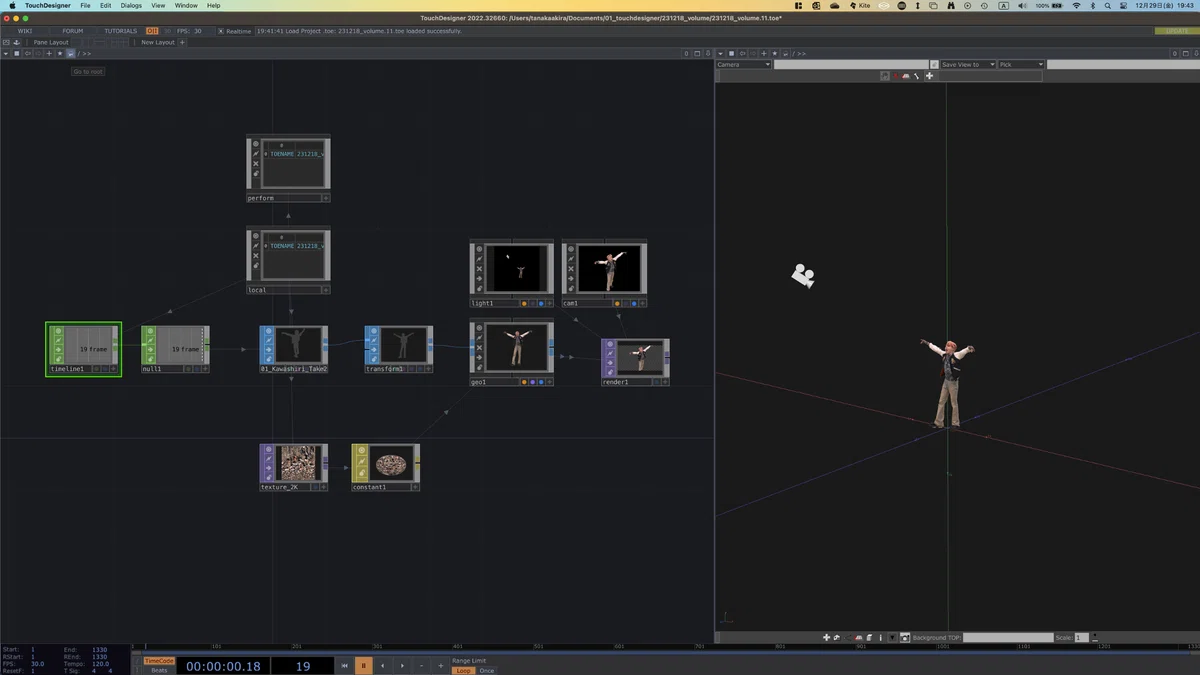Click the WIKI button

click(x=25, y=31)
